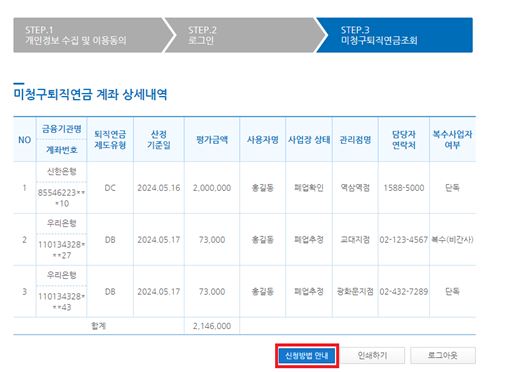Click row number 2

pos(25,240)
